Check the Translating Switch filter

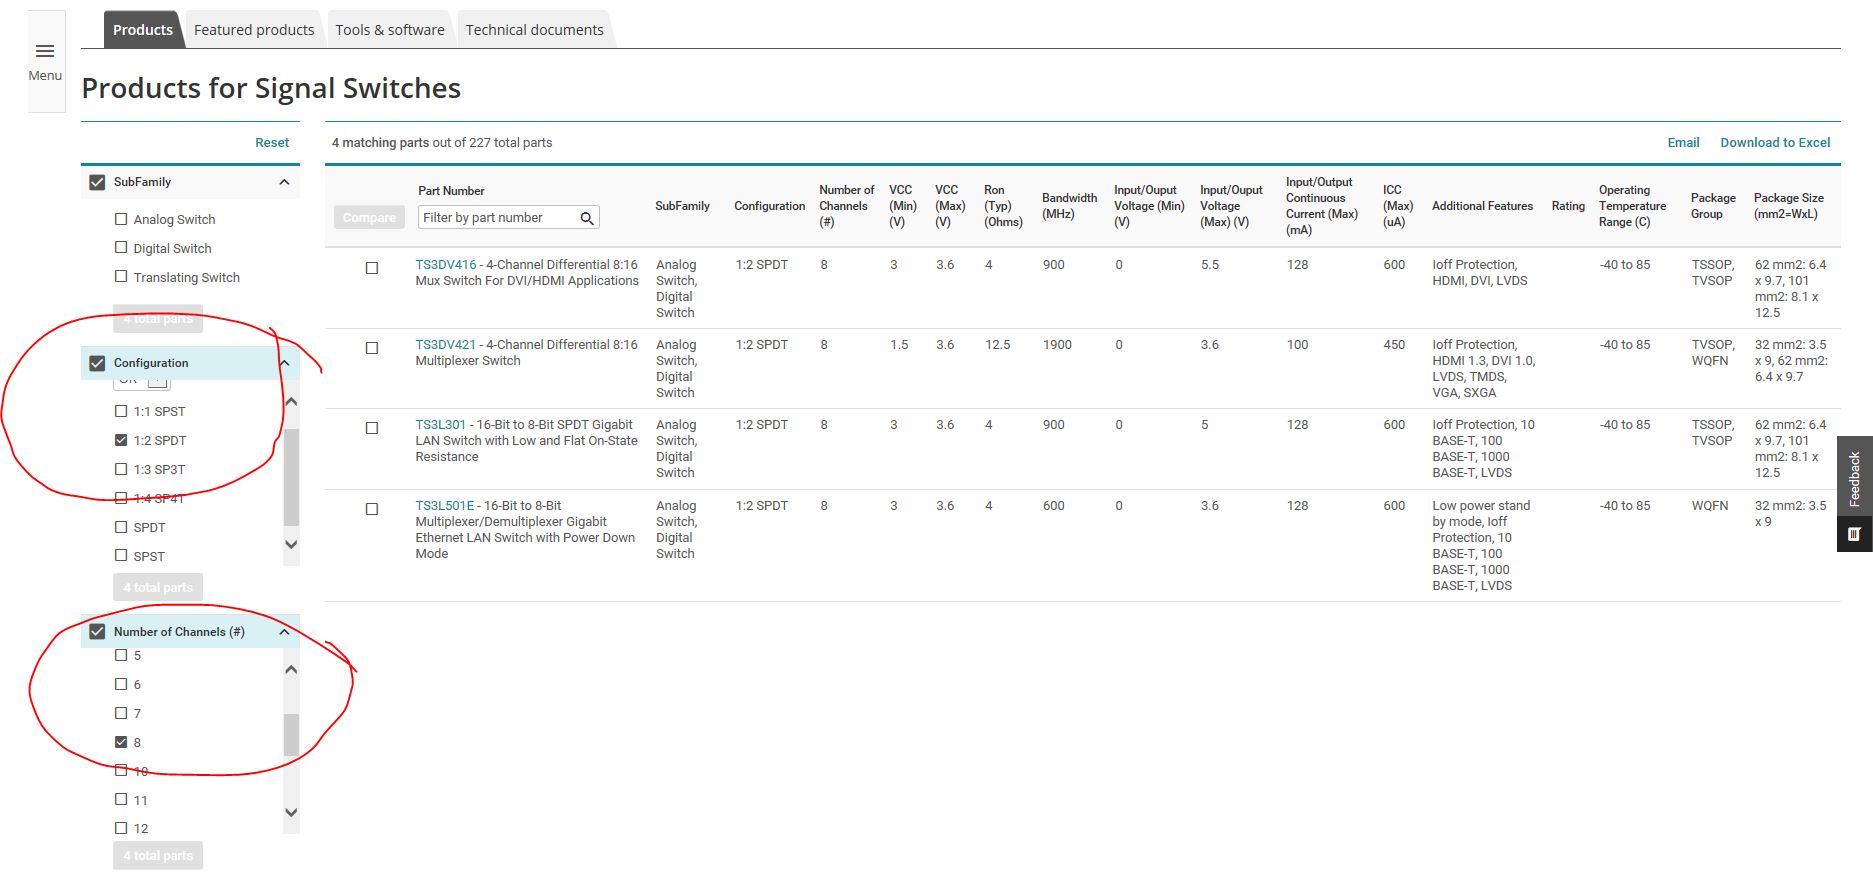tap(121, 277)
